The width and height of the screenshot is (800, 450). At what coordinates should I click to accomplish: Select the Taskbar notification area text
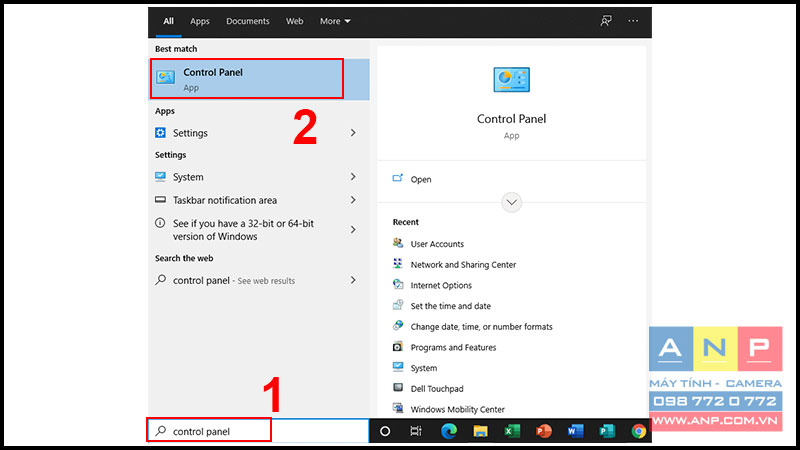(225, 200)
